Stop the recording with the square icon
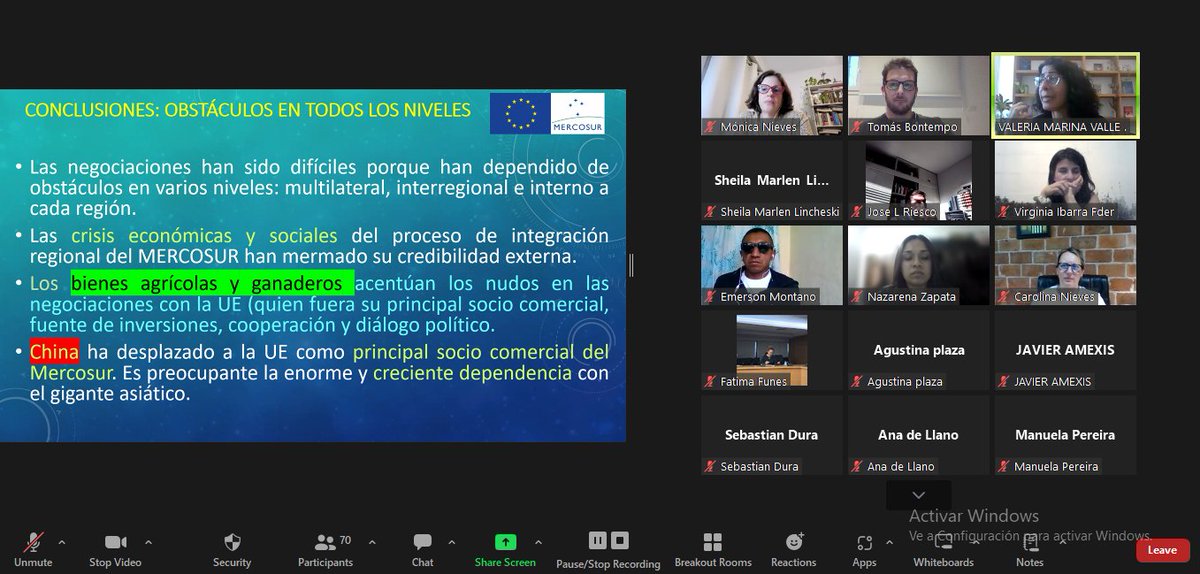The height and width of the screenshot is (574, 1200). coord(620,541)
